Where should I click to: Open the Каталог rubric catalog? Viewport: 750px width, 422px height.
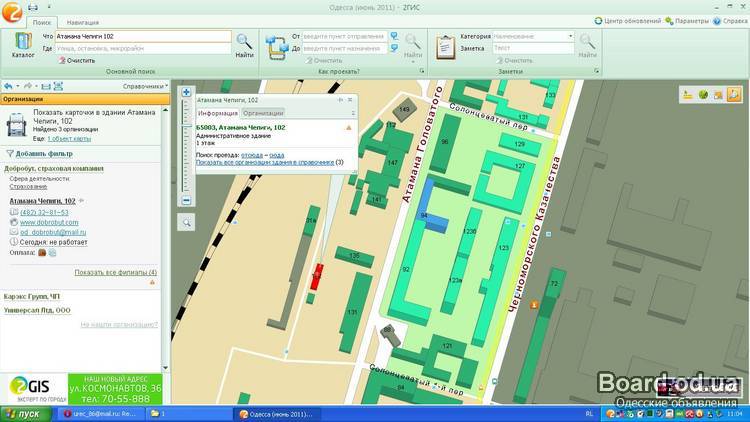[23, 45]
